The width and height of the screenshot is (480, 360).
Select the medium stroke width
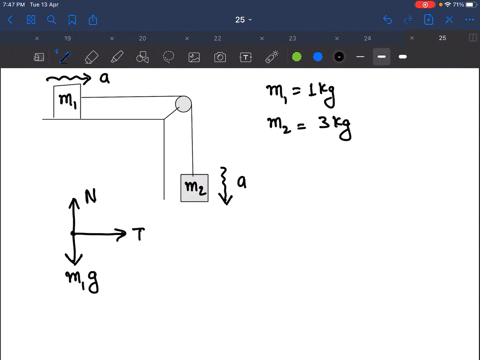pos(381,57)
